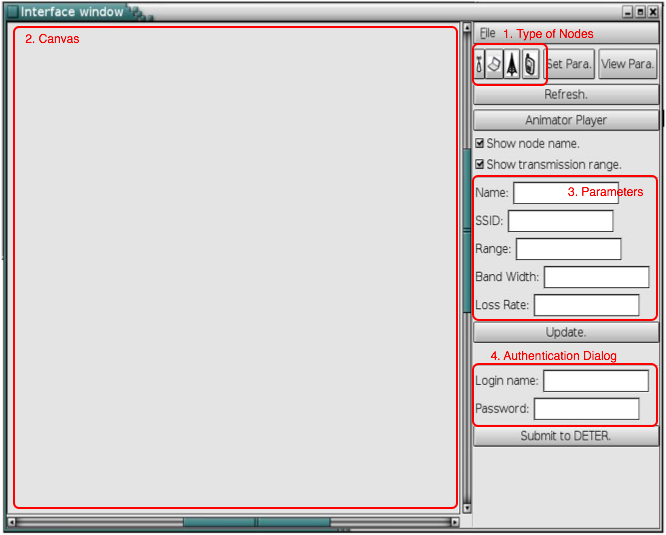Disable Show transmission range option
This screenshot has height=535, width=666.
(480, 164)
